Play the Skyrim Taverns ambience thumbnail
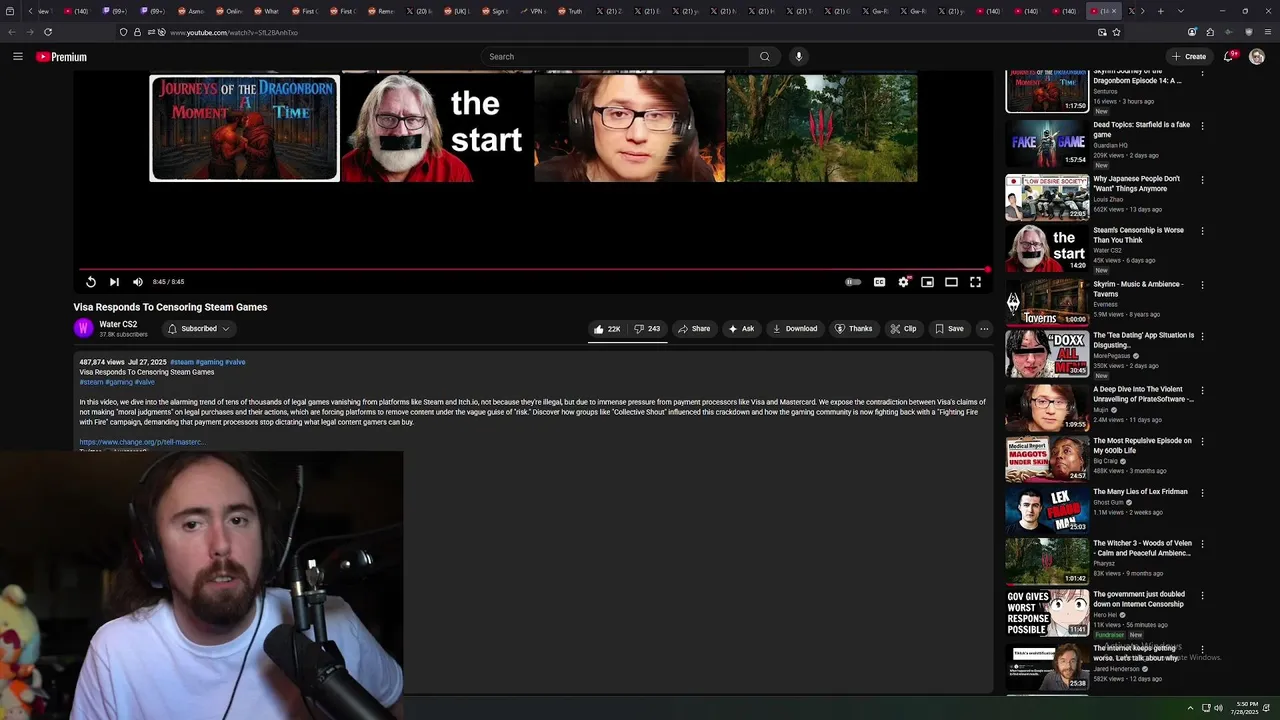 (1047, 302)
